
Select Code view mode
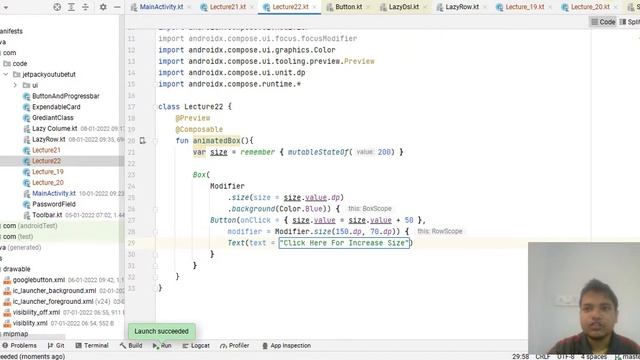(603, 22)
